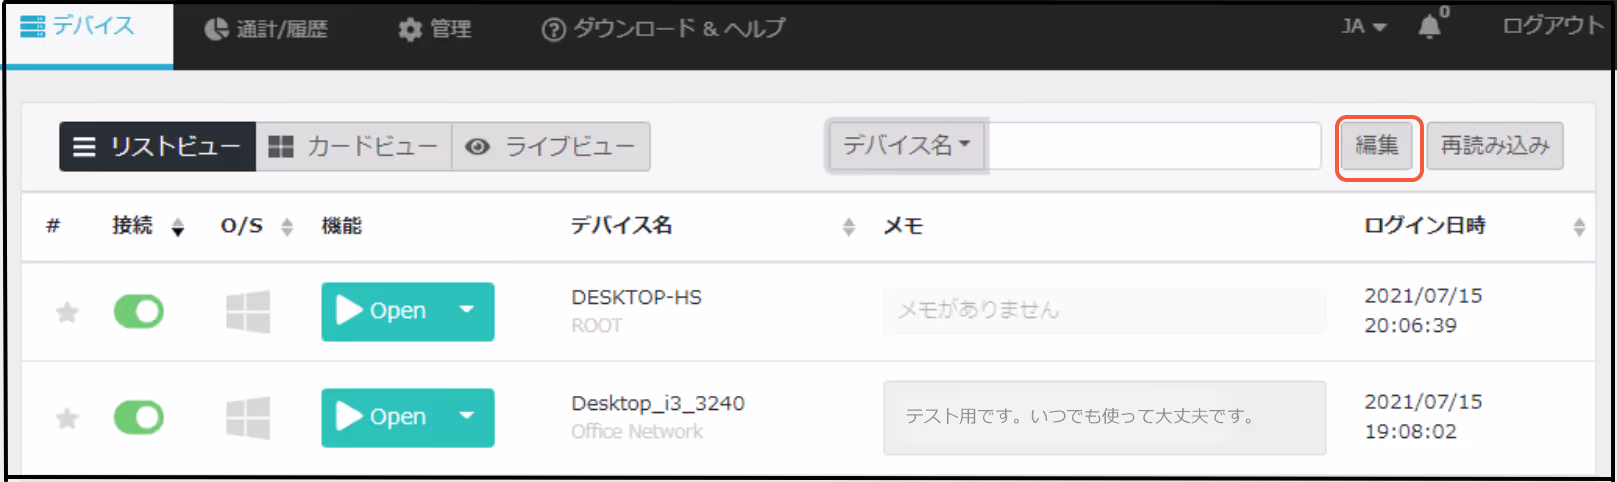Click Open button for DESKTOP-HS
Viewport: 1617px width, 482px height.
point(382,311)
